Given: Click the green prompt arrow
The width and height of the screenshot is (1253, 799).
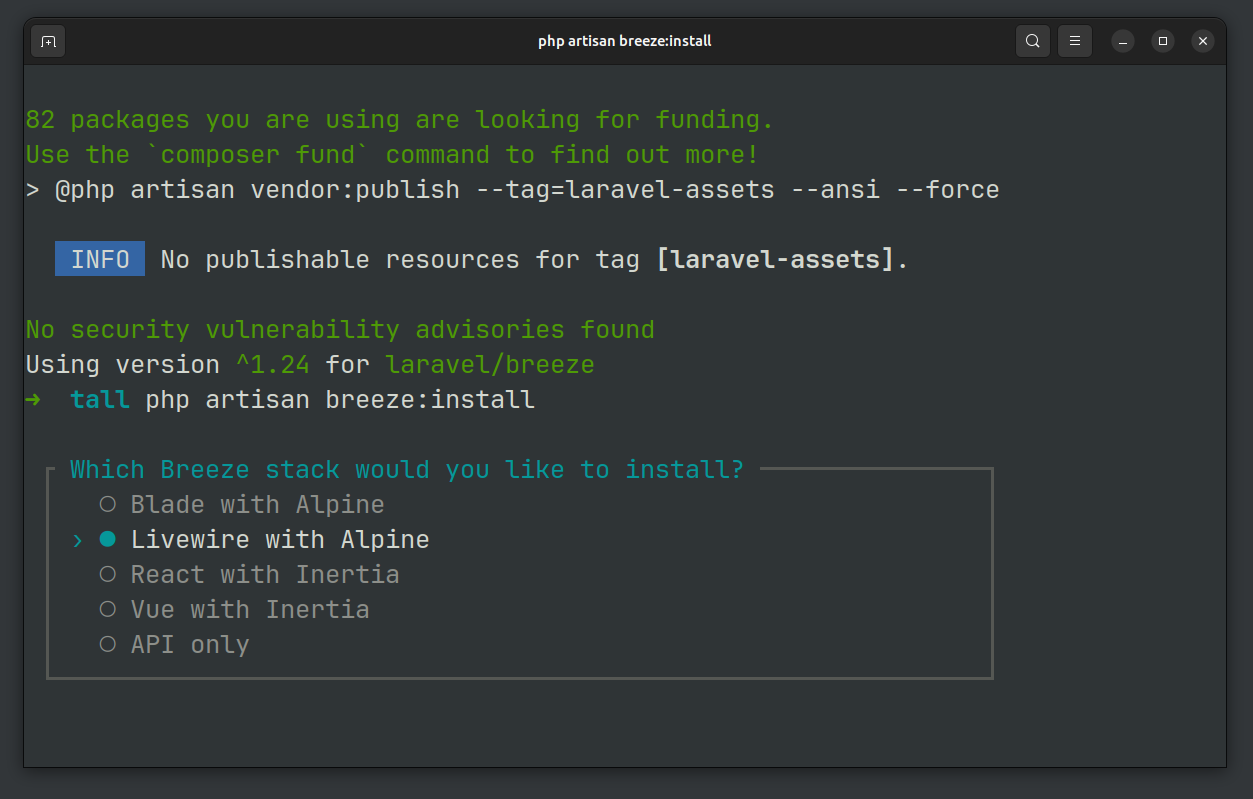Looking at the screenshot, I should [33, 399].
